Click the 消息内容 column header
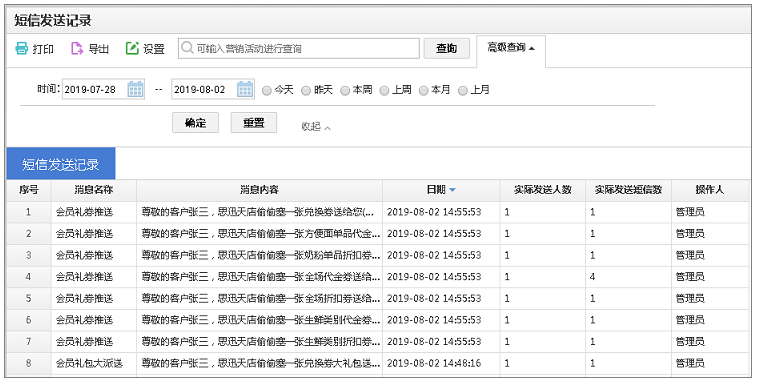The height and width of the screenshot is (387, 759). pos(259,190)
